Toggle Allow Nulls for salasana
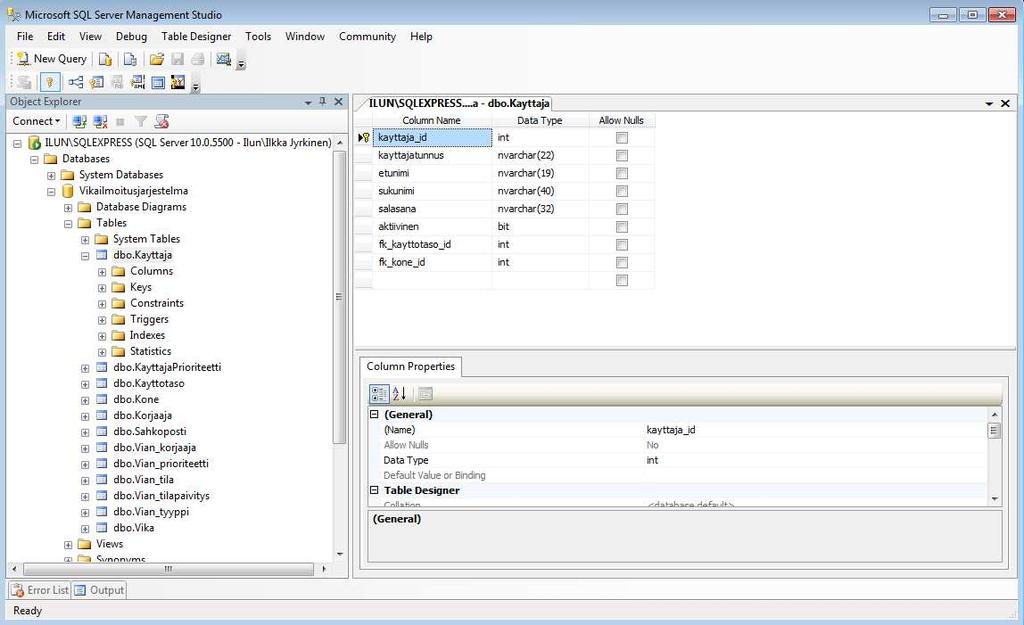This screenshot has width=1024, height=625. (x=622, y=209)
